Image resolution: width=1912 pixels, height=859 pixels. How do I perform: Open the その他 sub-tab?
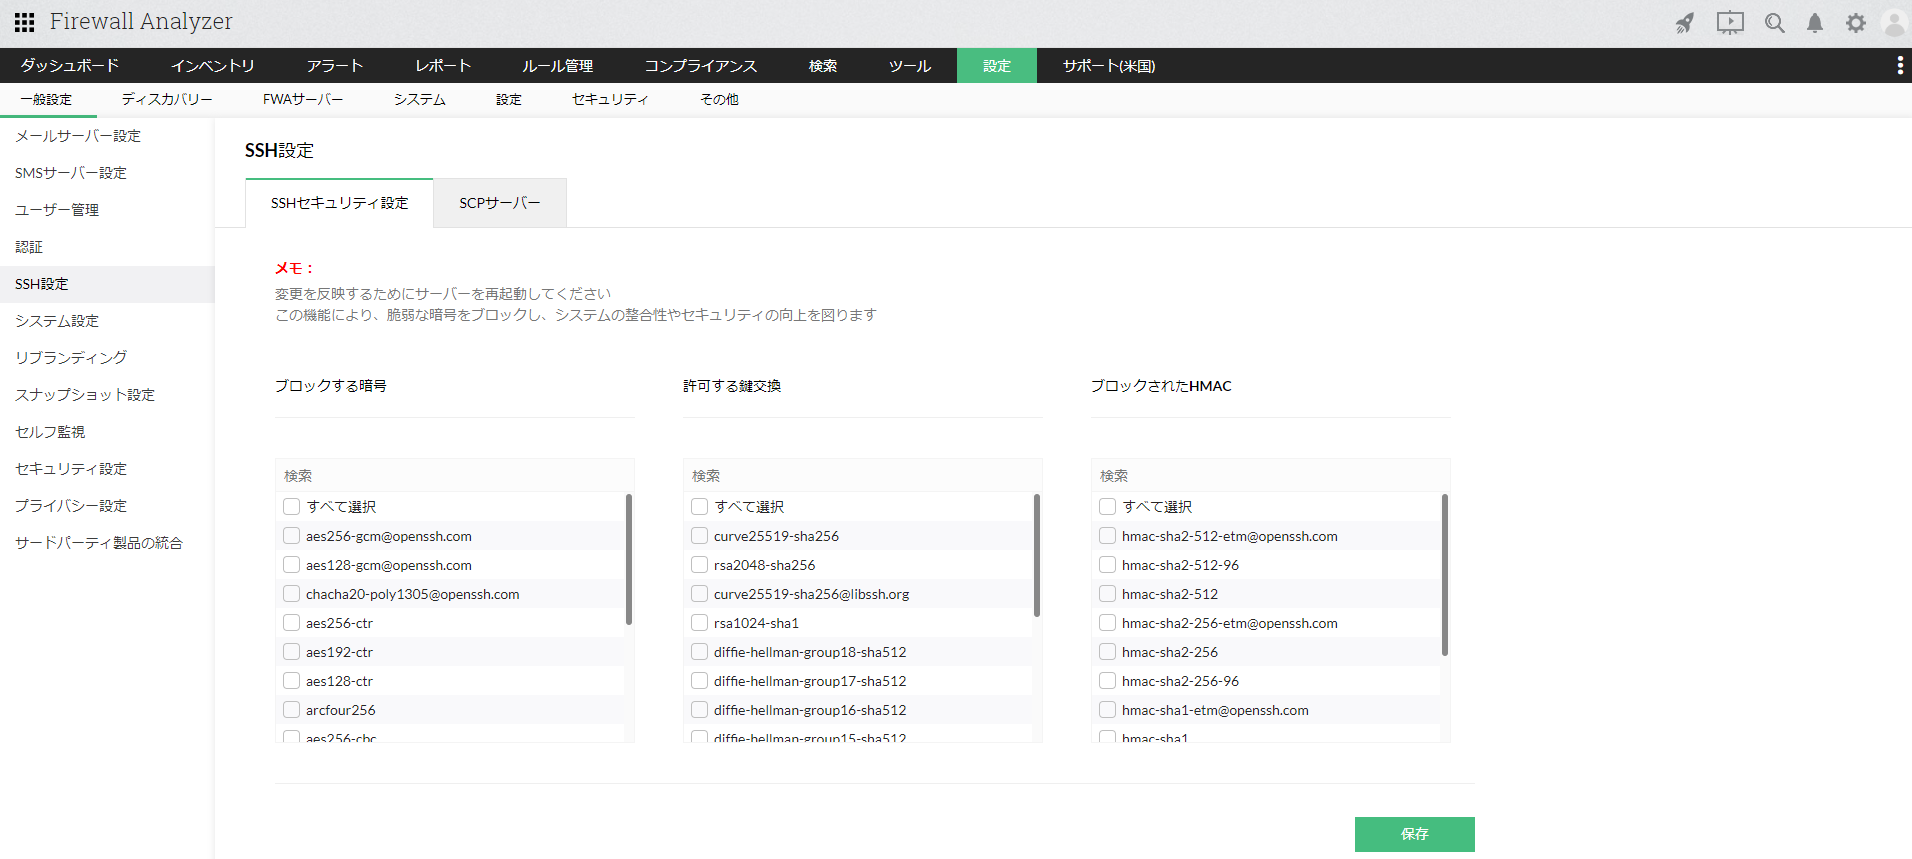(719, 100)
